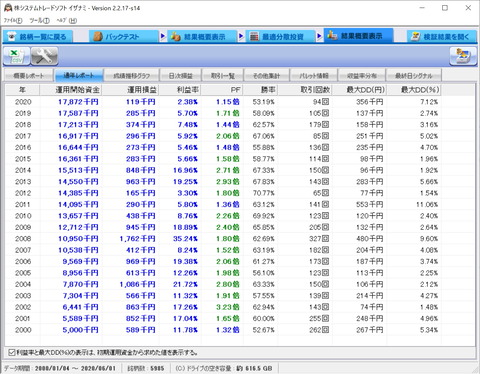Viewport: 480px width, 374px height.
Task: Open the ヘルプ(H) menu
Action: [66, 21]
